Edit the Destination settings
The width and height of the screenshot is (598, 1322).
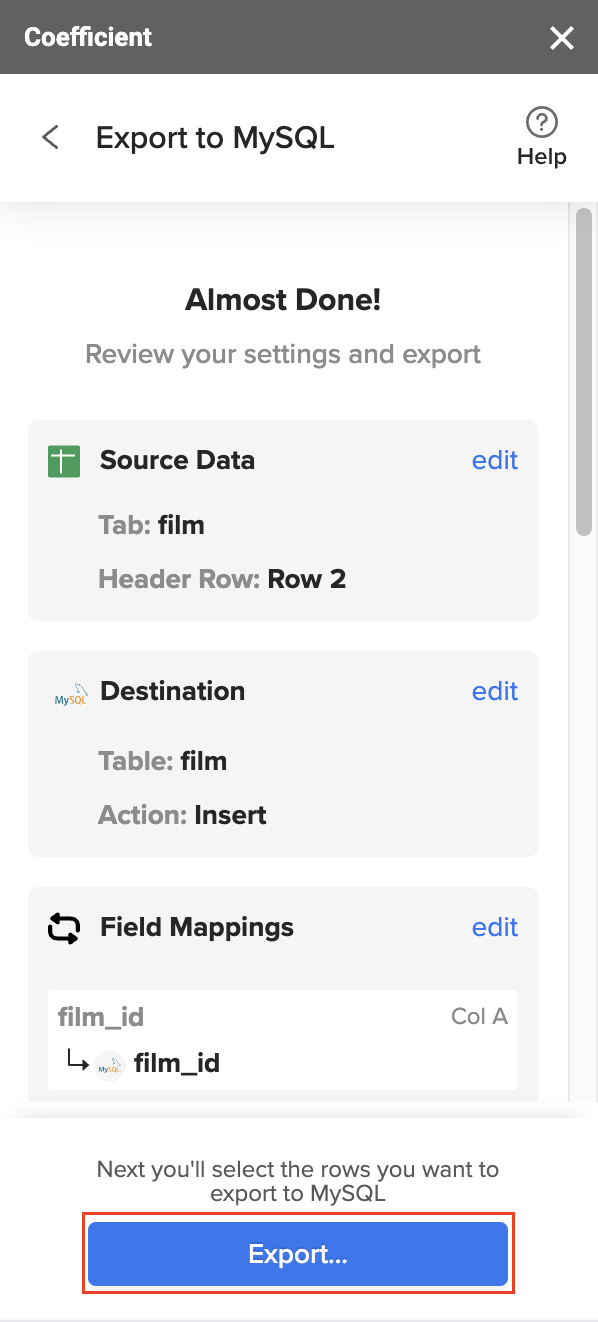point(494,691)
